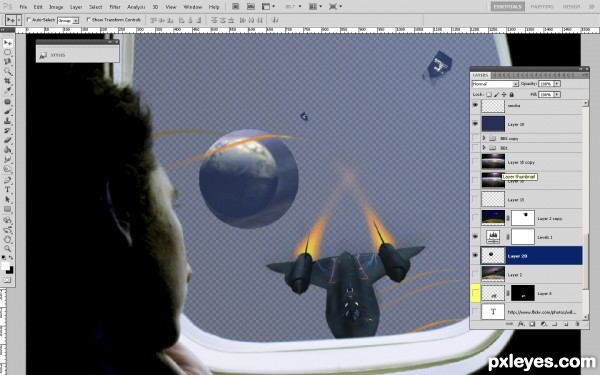Open the Layer menu
The image size is (600, 375).
pyautogui.click(x=76, y=7)
